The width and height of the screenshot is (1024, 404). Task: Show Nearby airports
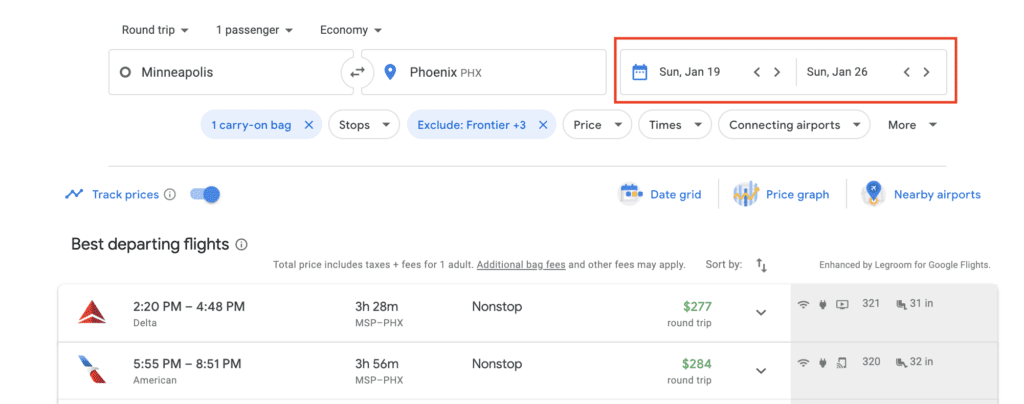coord(921,194)
